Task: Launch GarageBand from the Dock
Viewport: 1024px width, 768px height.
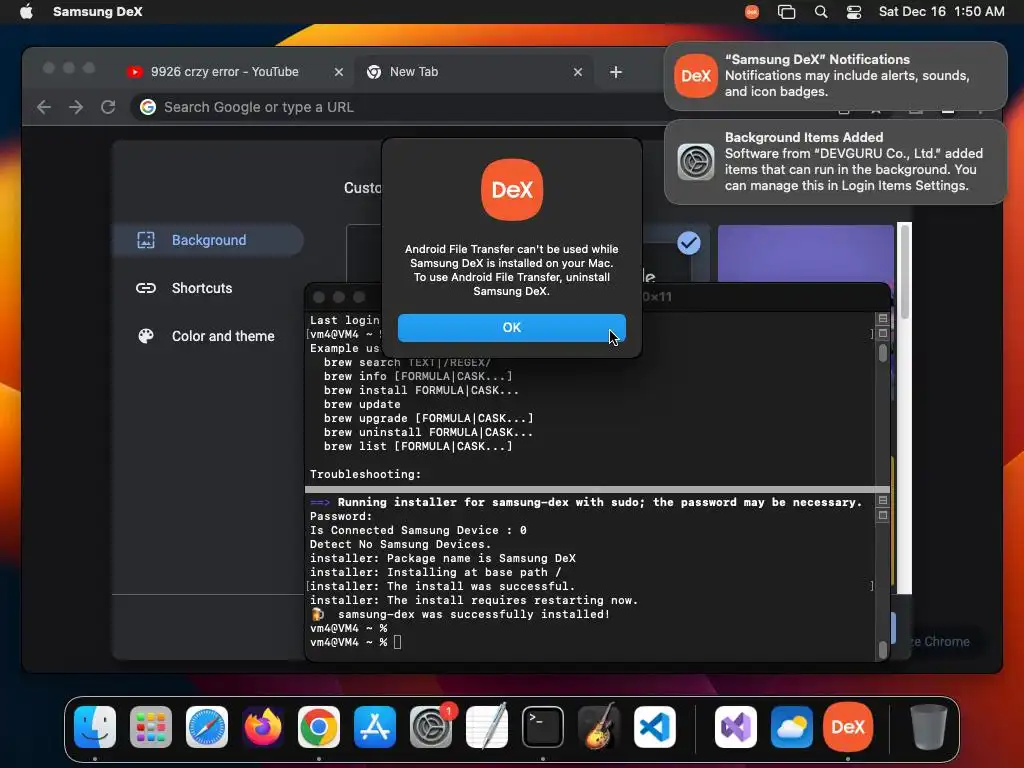Action: [x=599, y=726]
